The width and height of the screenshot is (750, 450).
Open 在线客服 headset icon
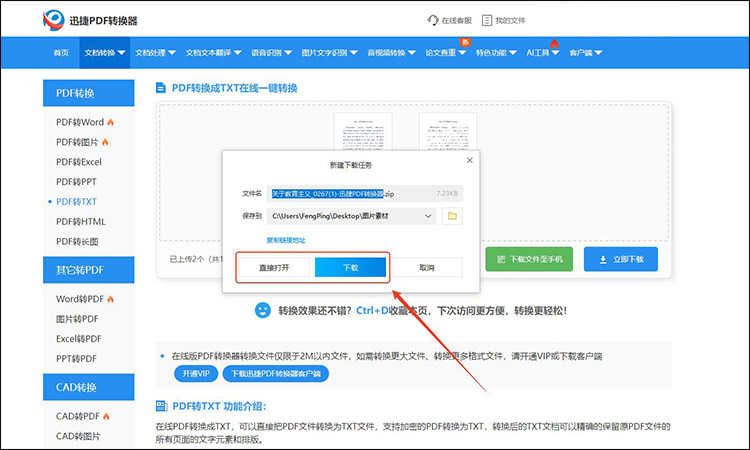(x=432, y=20)
